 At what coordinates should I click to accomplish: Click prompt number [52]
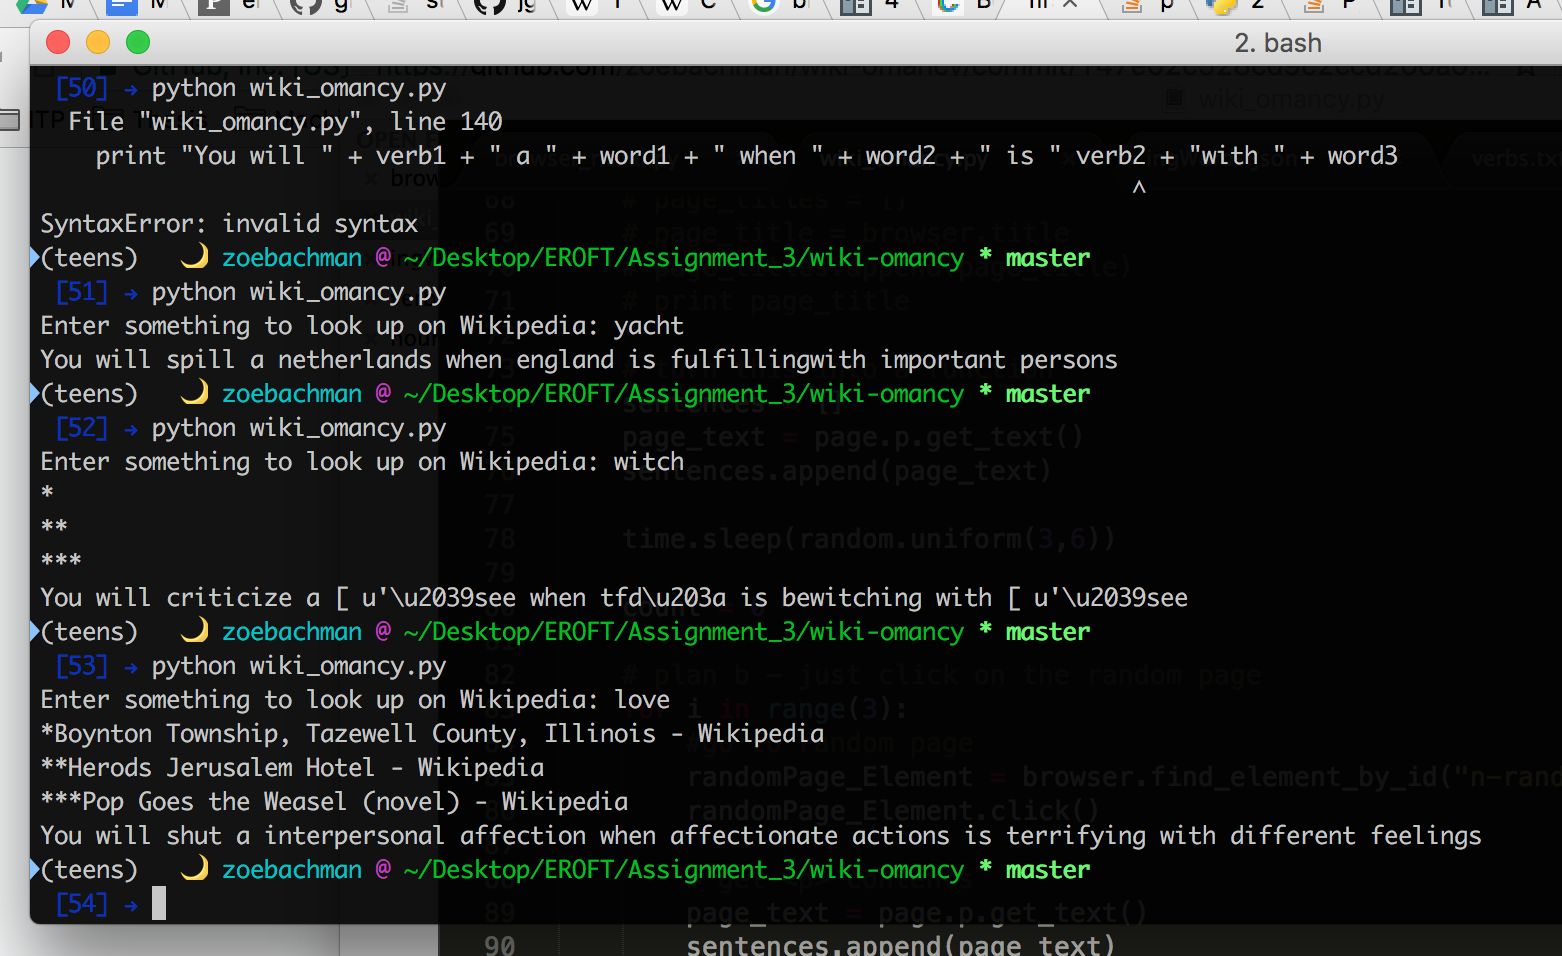(x=82, y=428)
